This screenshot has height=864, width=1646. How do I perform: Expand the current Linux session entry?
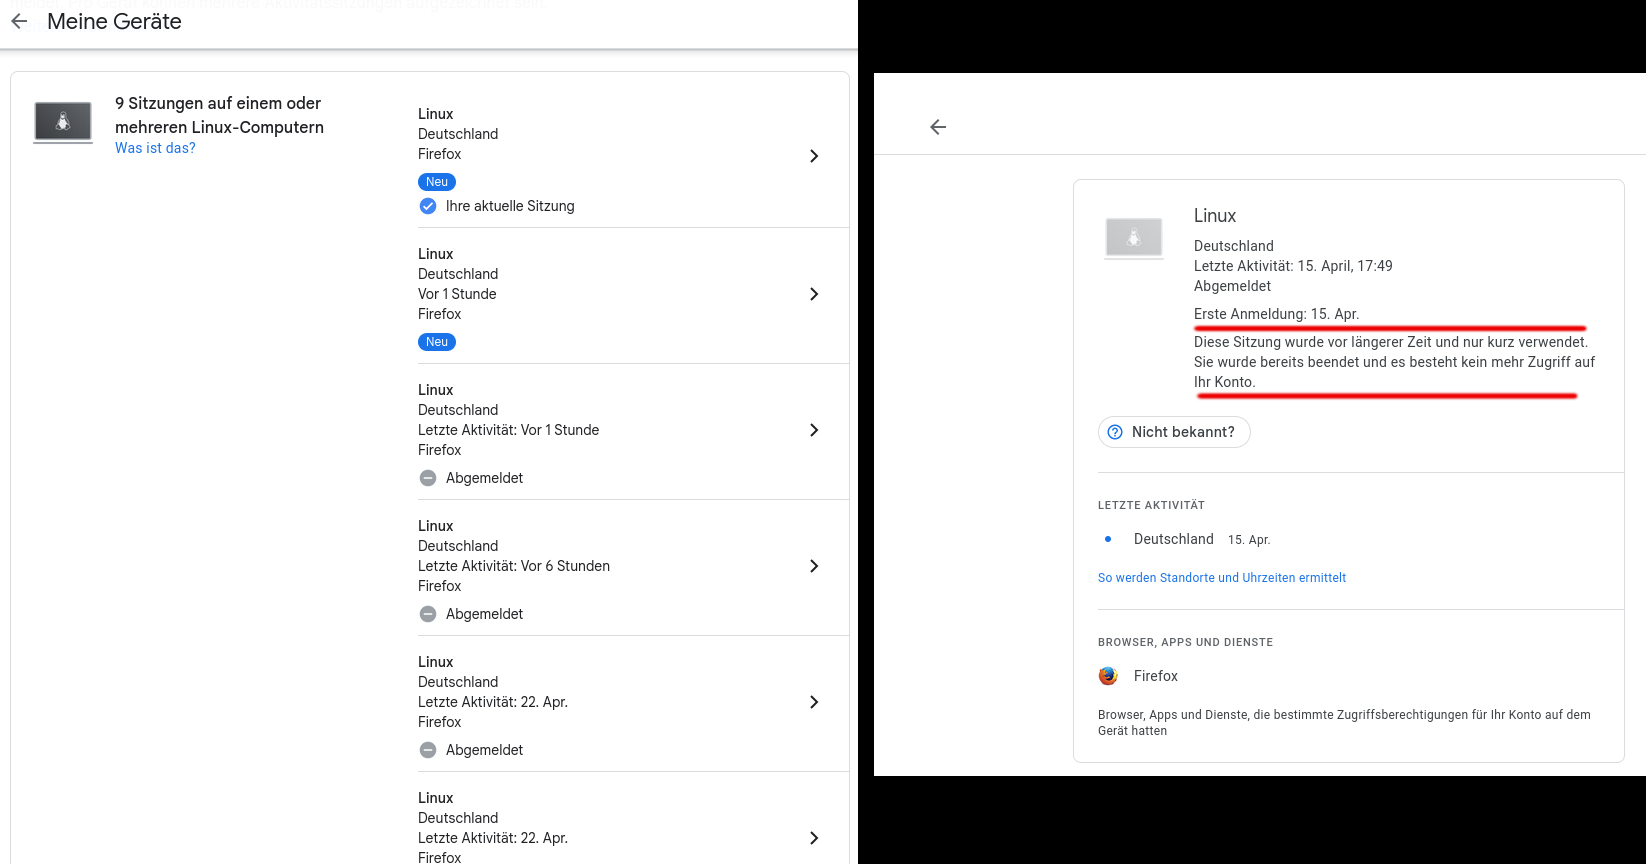(814, 156)
